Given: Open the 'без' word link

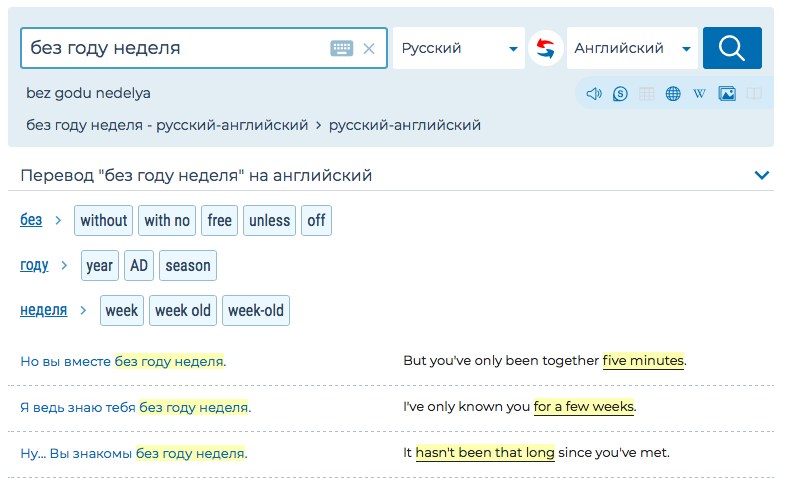Looking at the screenshot, I should [x=31, y=220].
